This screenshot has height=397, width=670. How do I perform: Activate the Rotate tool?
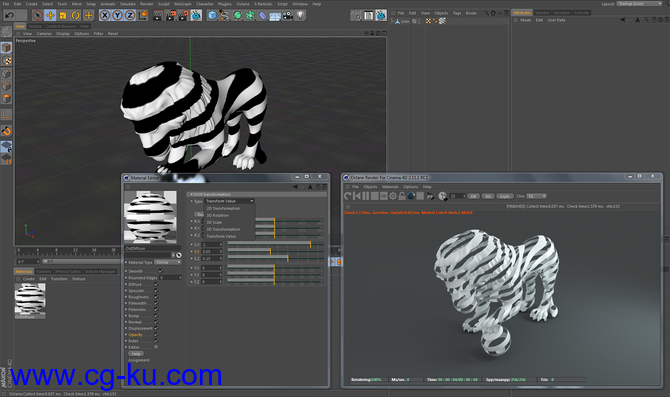(x=76, y=15)
